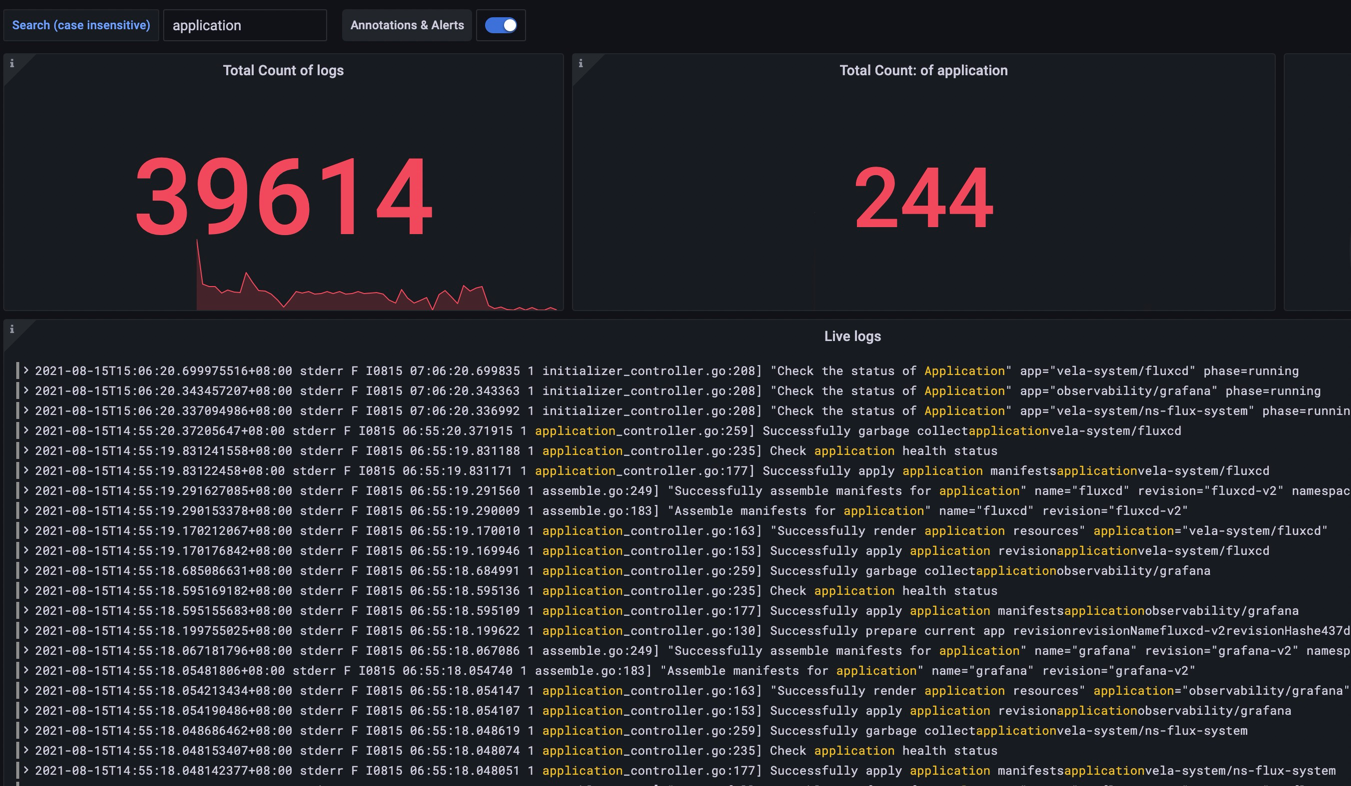1351x786 pixels.
Task: Click the 244 application count value
Action: pyautogui.click(x=923, y=198)
